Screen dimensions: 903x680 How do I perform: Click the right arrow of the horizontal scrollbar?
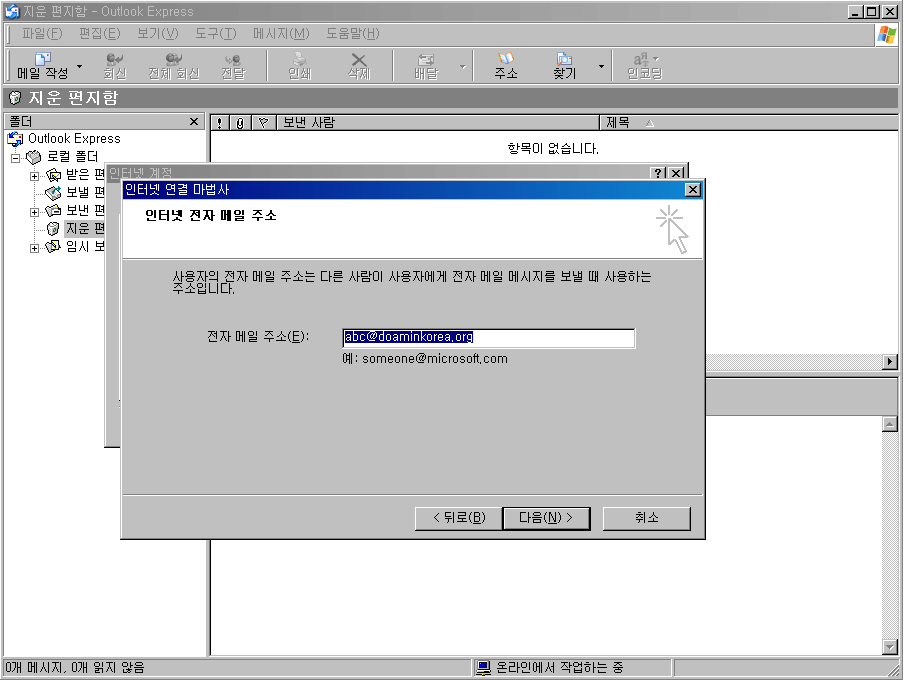890,362
